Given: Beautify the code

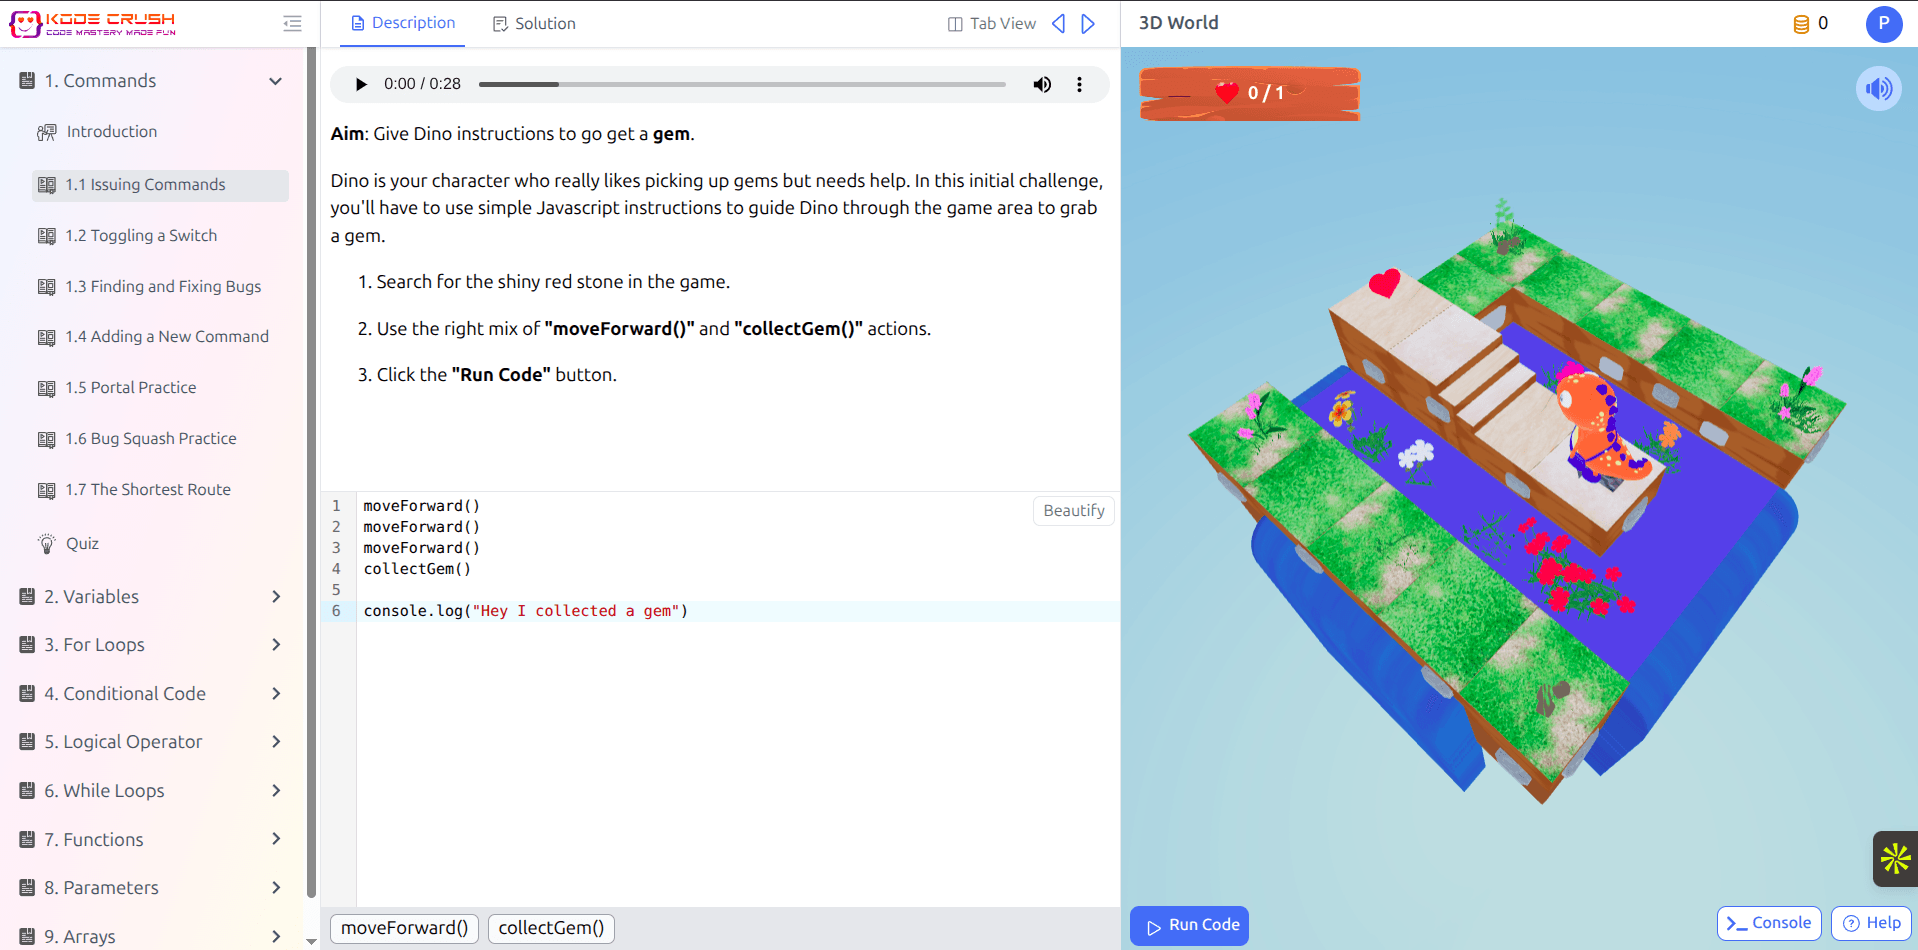Looking at the screenshot, I should coord(1073,510).
